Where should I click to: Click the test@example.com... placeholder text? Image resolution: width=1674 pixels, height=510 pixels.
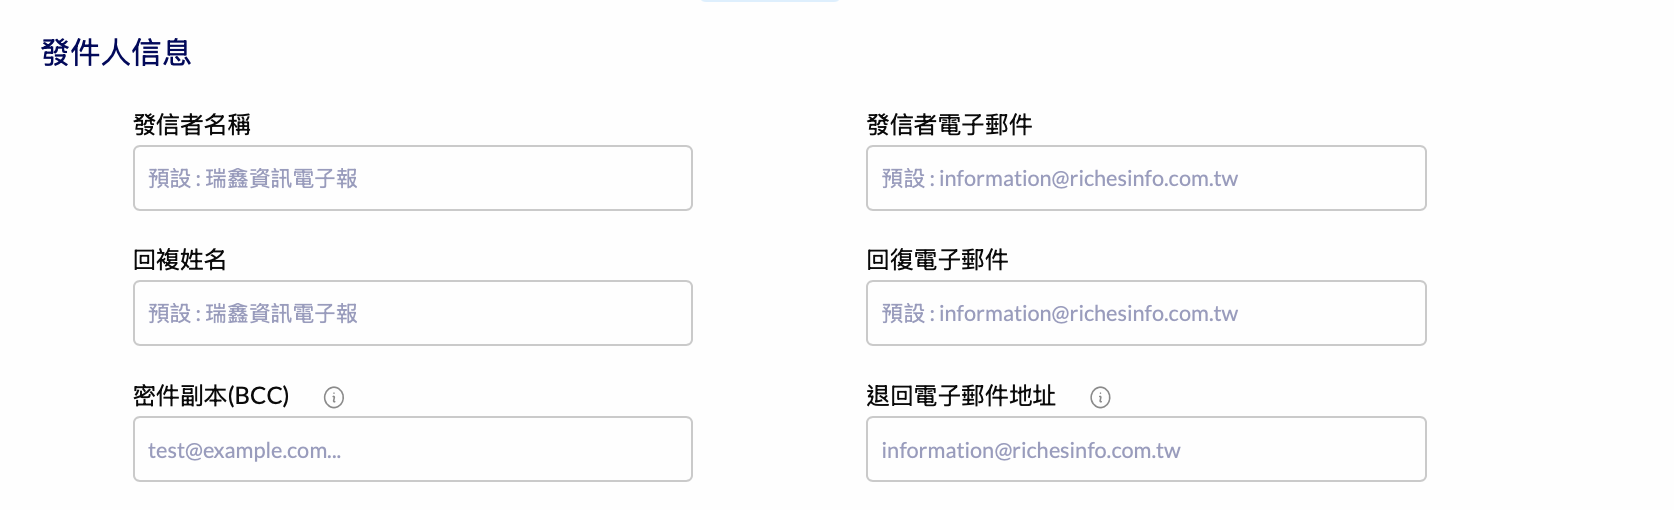click(x=245, y=450)
